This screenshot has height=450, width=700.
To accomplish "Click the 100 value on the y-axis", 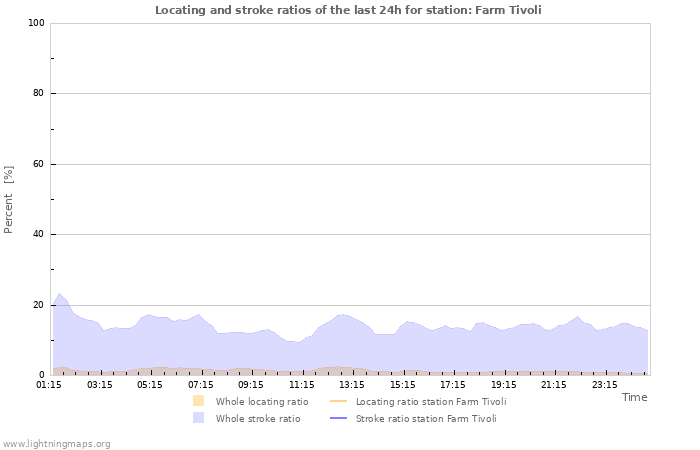I will click(x=36, y=23).
